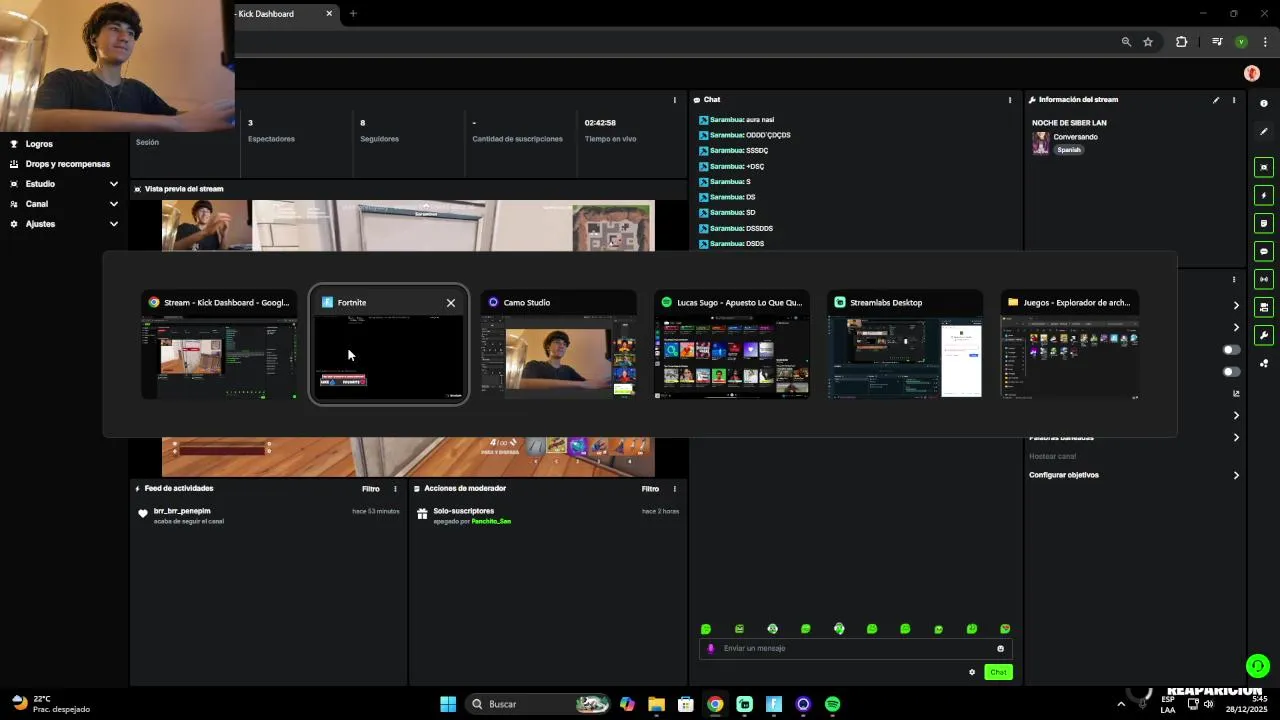Expand the Estudio sidebar section
The height and width of the screenshot is (720, 1280).
coord(64,184)
